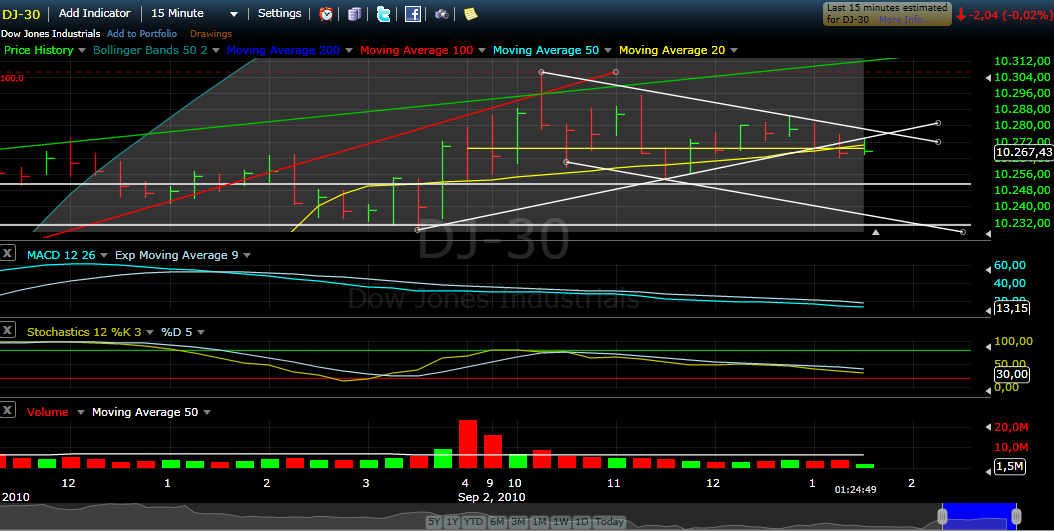Open Moving Average 100 dropdown arrow
Viewport: 1054px width, 532px height.
(x=482, y=50)
